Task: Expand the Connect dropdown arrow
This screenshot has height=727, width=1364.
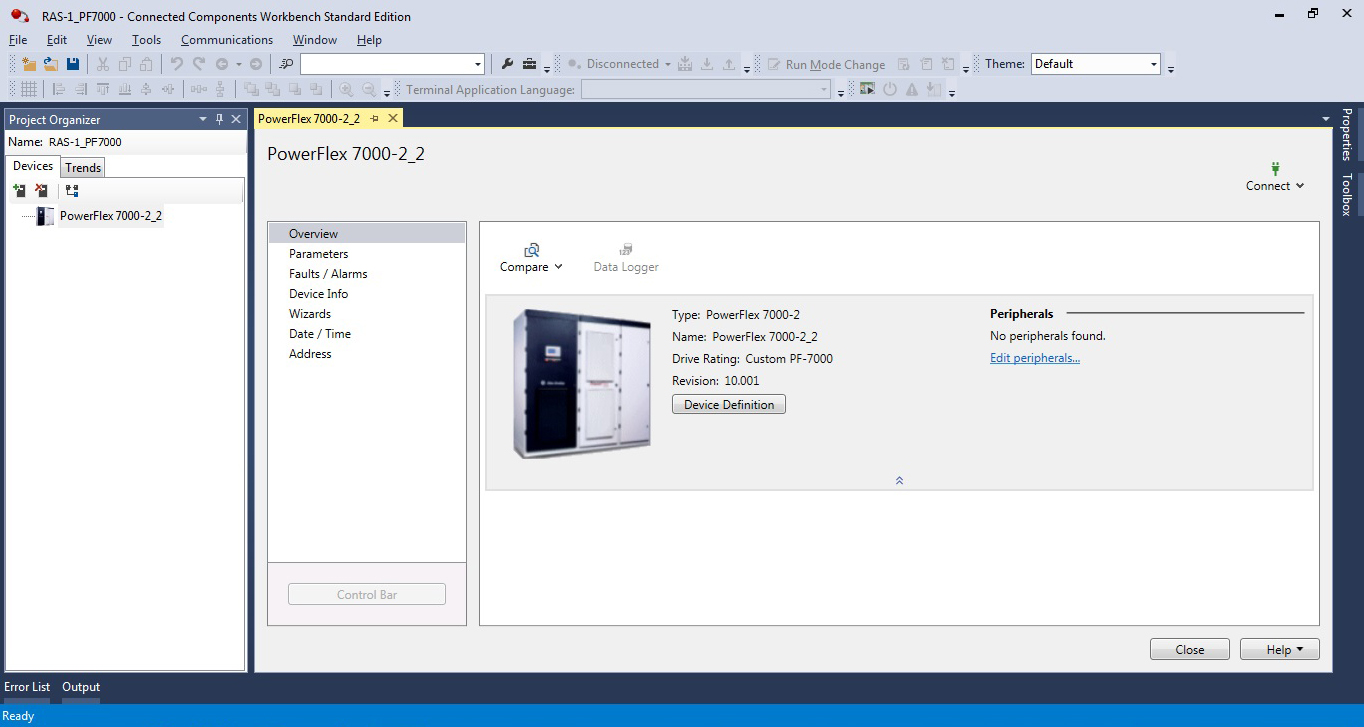Action: point(1300,186)
